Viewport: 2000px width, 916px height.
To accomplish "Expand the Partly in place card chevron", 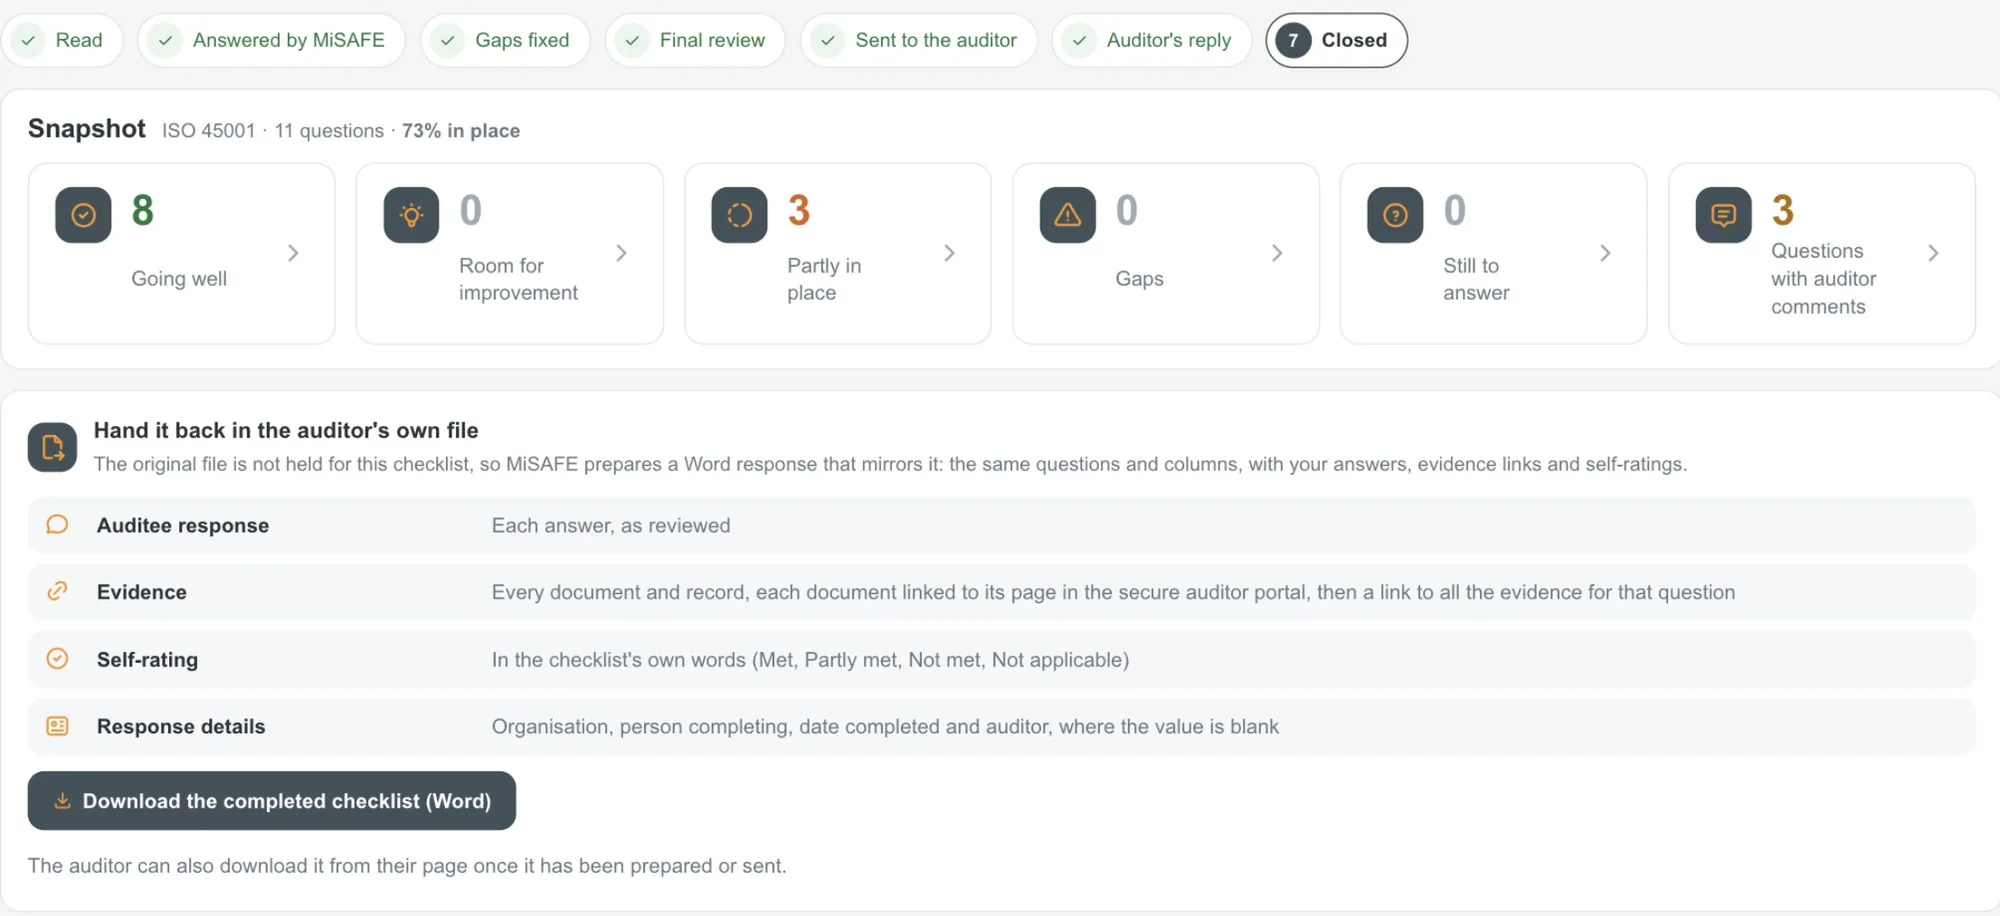I will pyautogui.click(x=949, y=253).
